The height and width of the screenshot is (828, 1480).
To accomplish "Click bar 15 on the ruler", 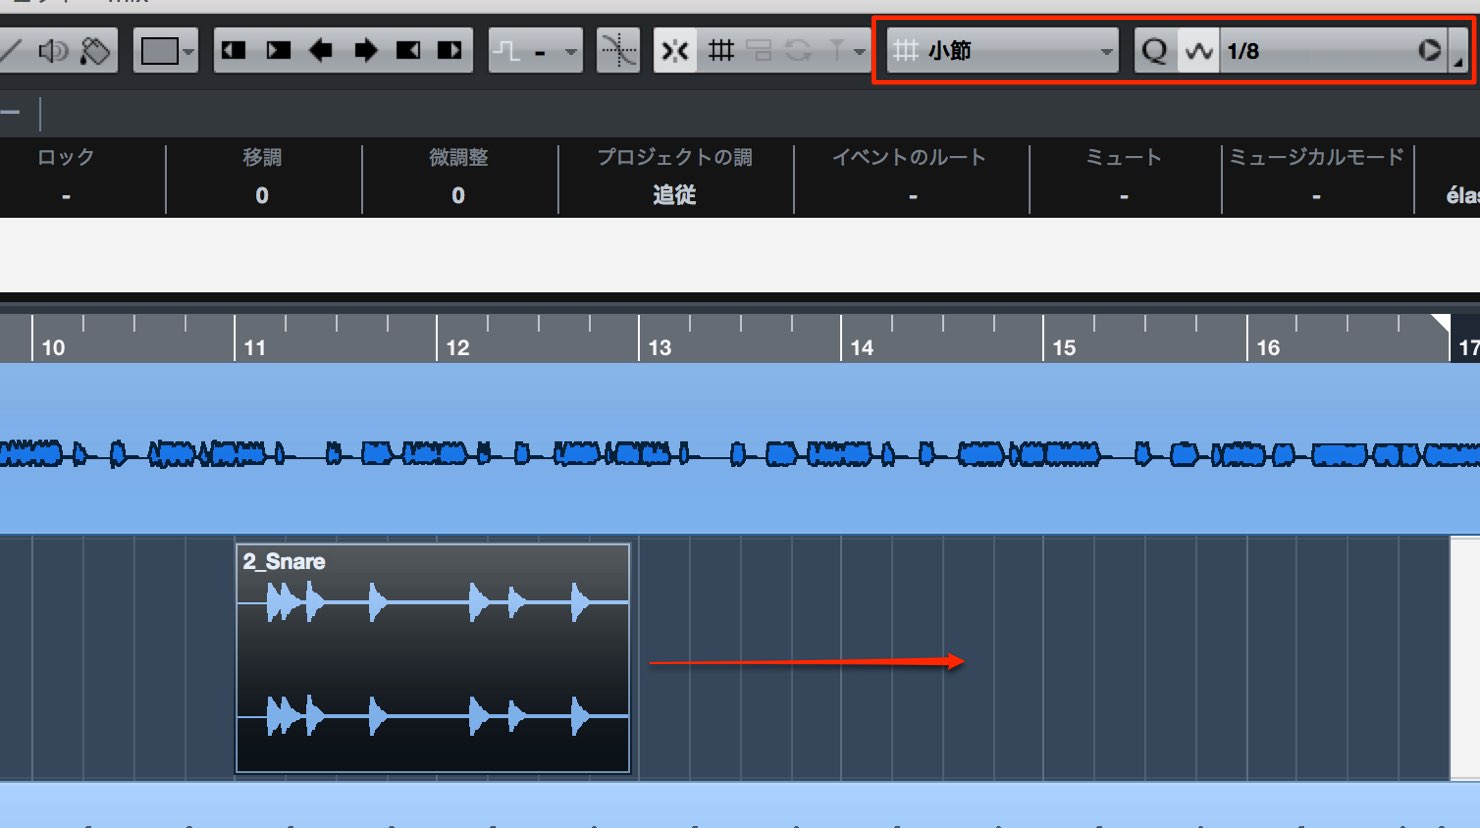I will (x=1064, y=347).
